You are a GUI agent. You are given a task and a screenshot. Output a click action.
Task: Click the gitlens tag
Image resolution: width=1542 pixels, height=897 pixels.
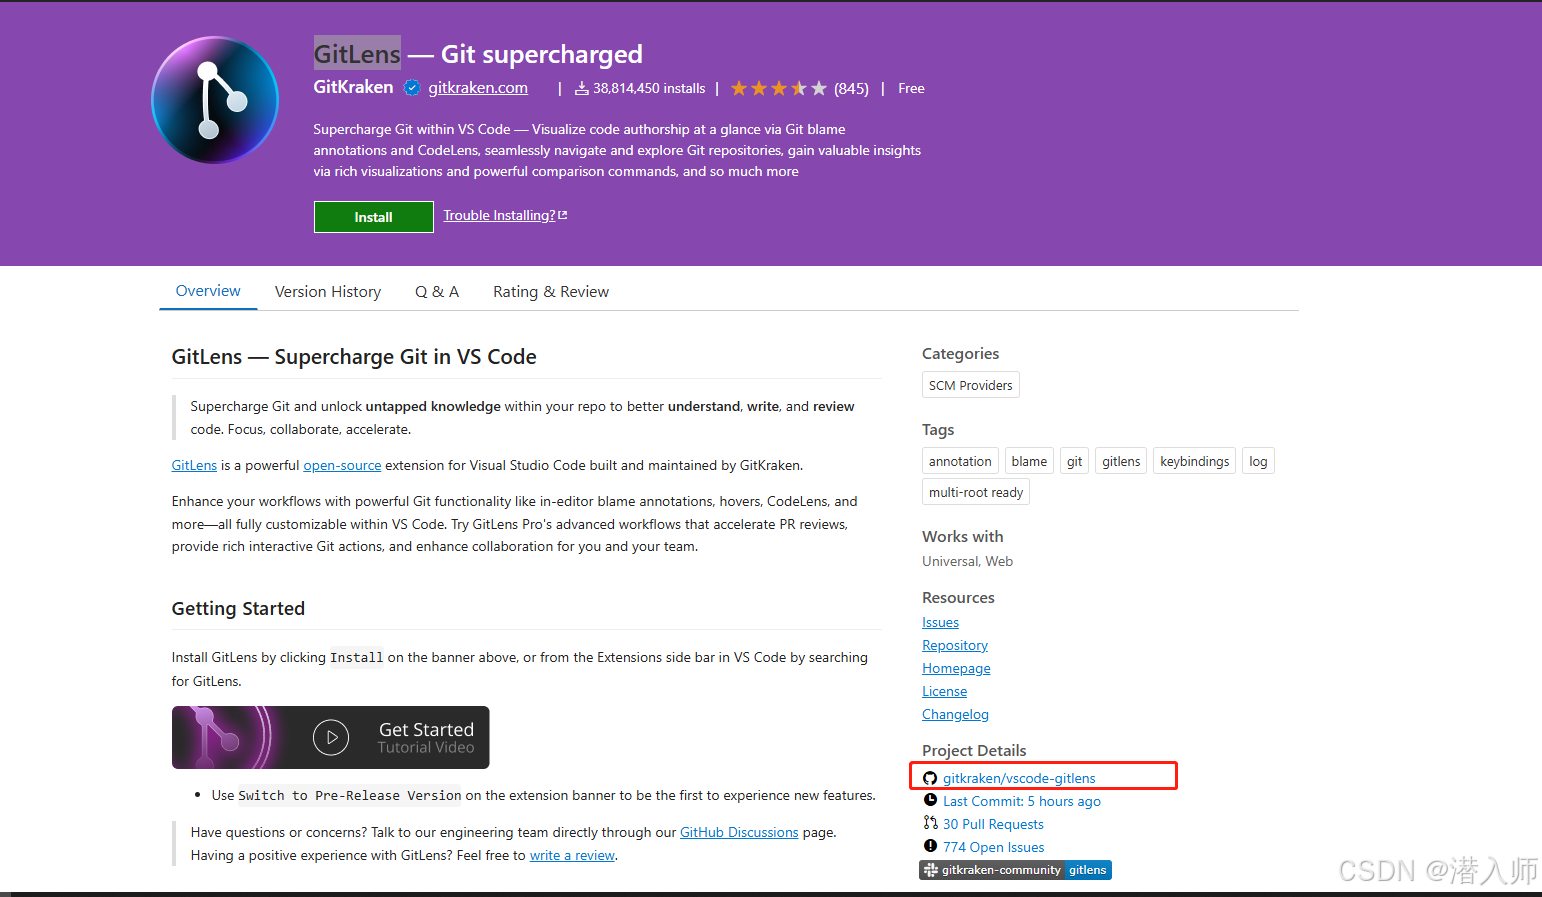(x=1121, y=461)
